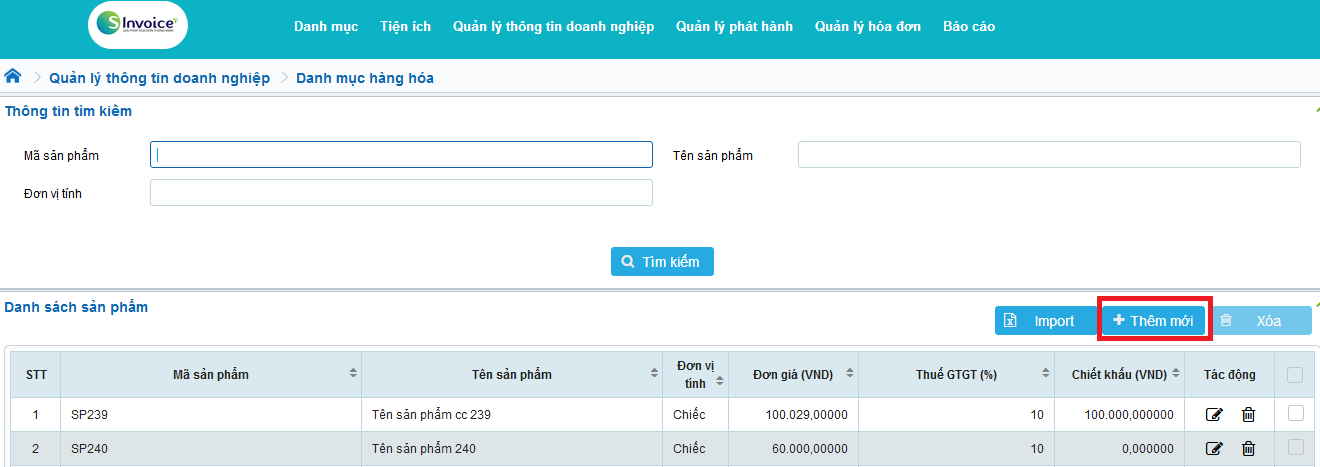Screen dimensions: 1320x467
Task: Toggle the select-all checkbox in table header
Action: point(1295,375)
